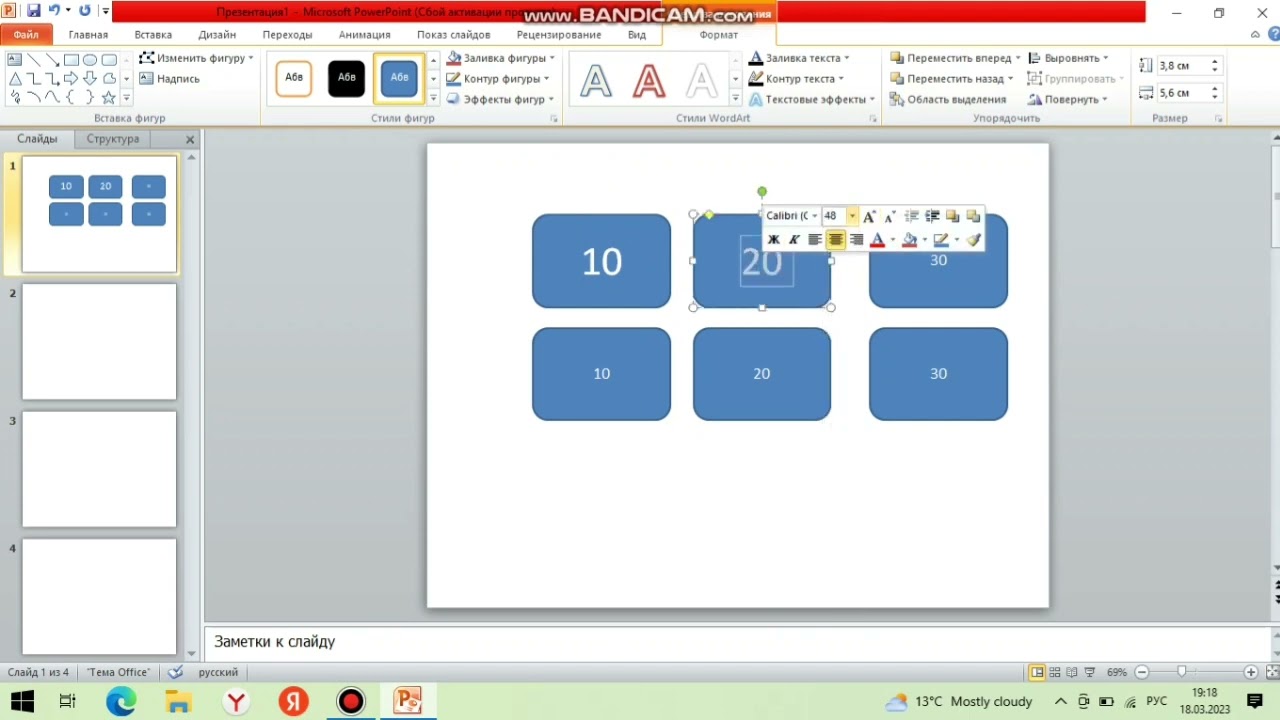Align text right in mini toolbar
Viewport: 1280px width, 720px height.
click(856, 240)
